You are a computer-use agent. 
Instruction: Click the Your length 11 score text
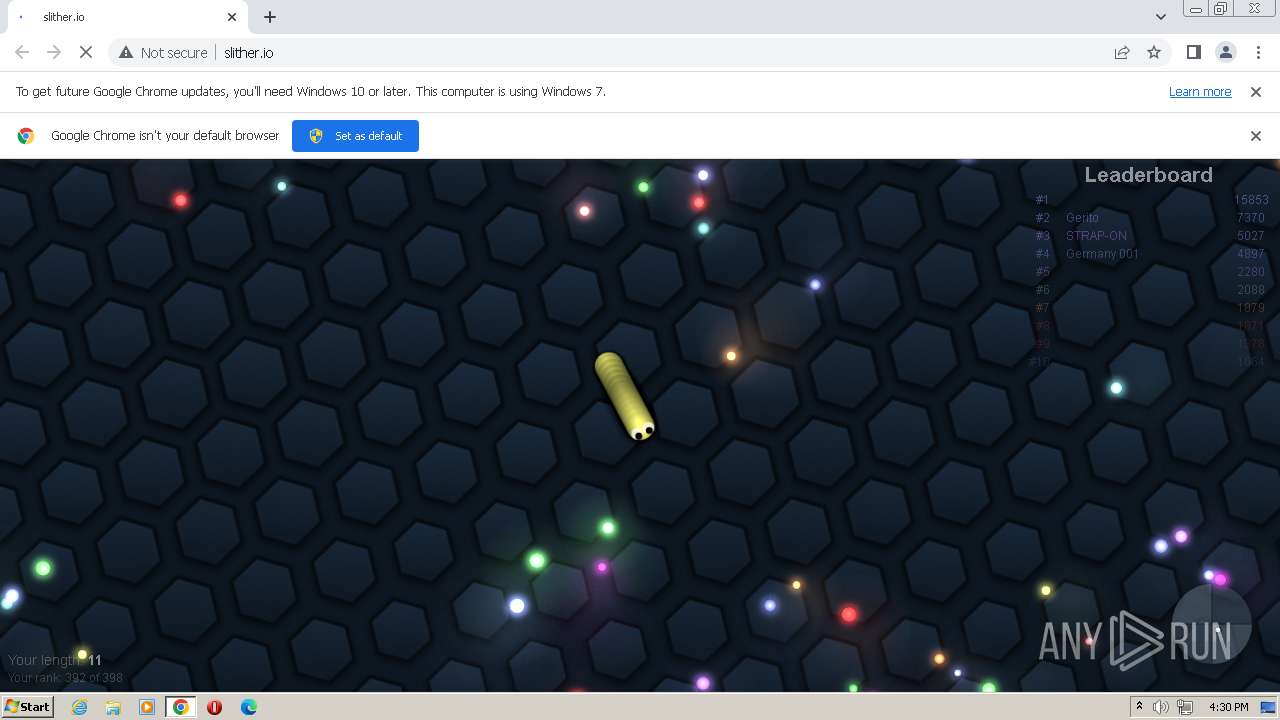55,660
